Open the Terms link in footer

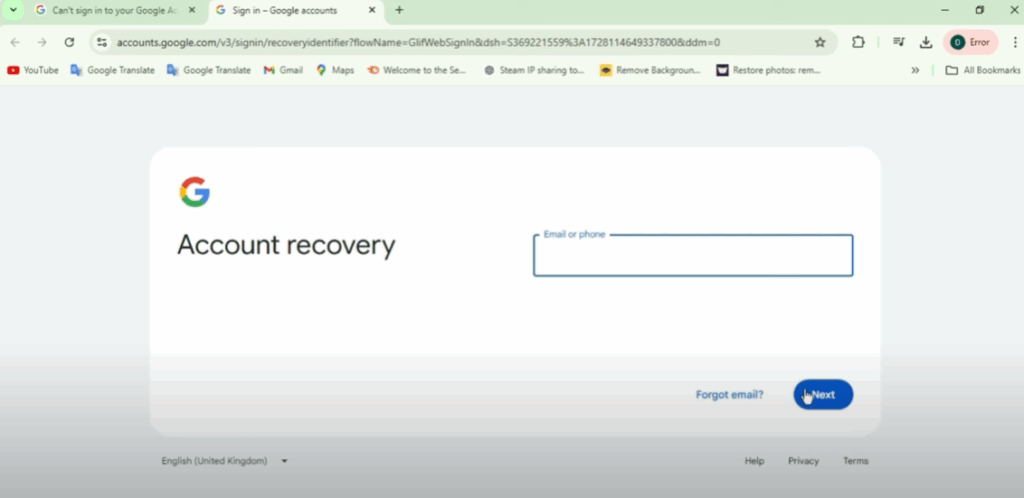856,461
